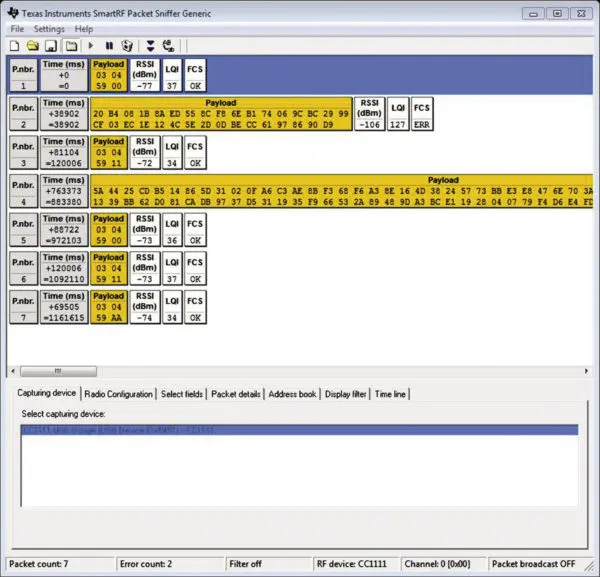This screenshot has height=577, width=600.
Task: Open the Settings menu
Action: click(x=49, y=29)
